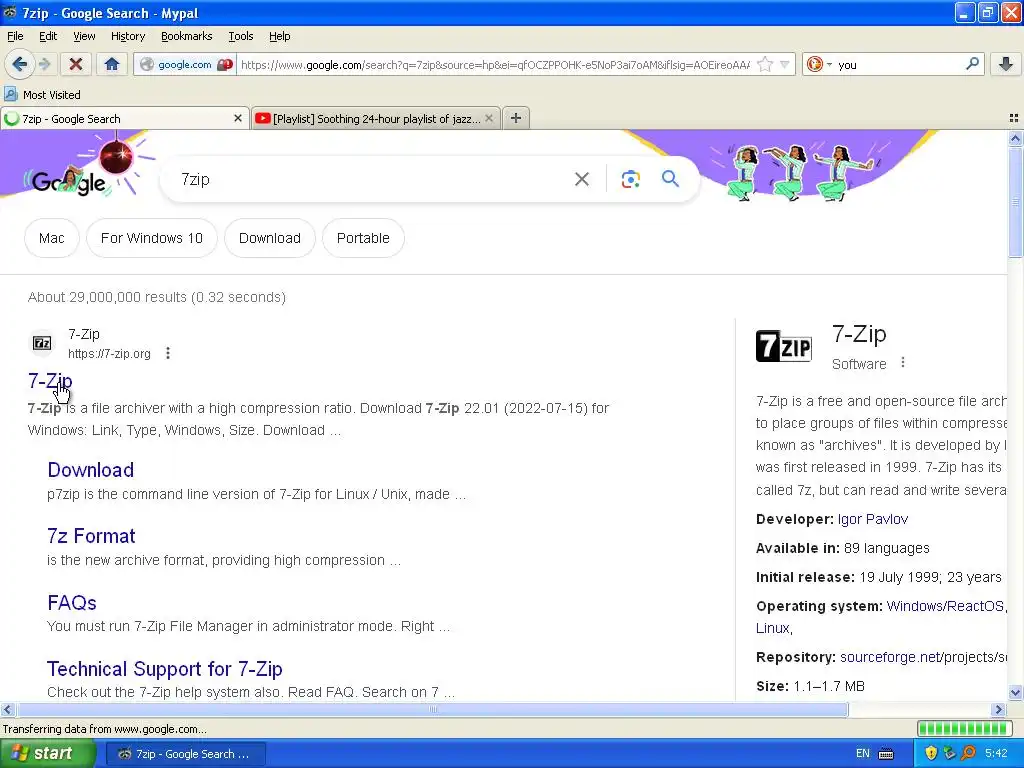Click the horizontal scrollbar left arrow

pyautogui.click(x=7, y=709)
